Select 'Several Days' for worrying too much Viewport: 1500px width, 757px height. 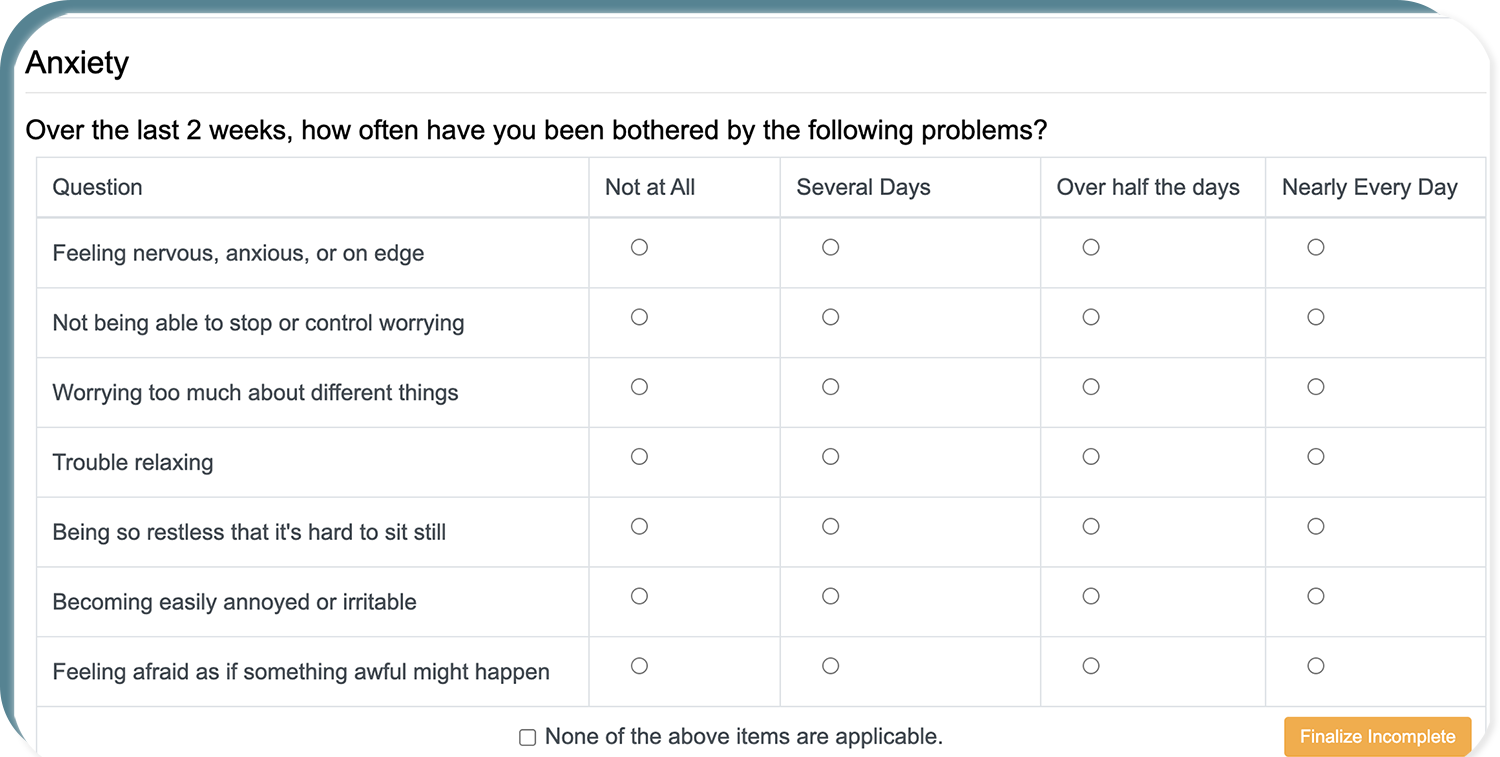(830, 386)
